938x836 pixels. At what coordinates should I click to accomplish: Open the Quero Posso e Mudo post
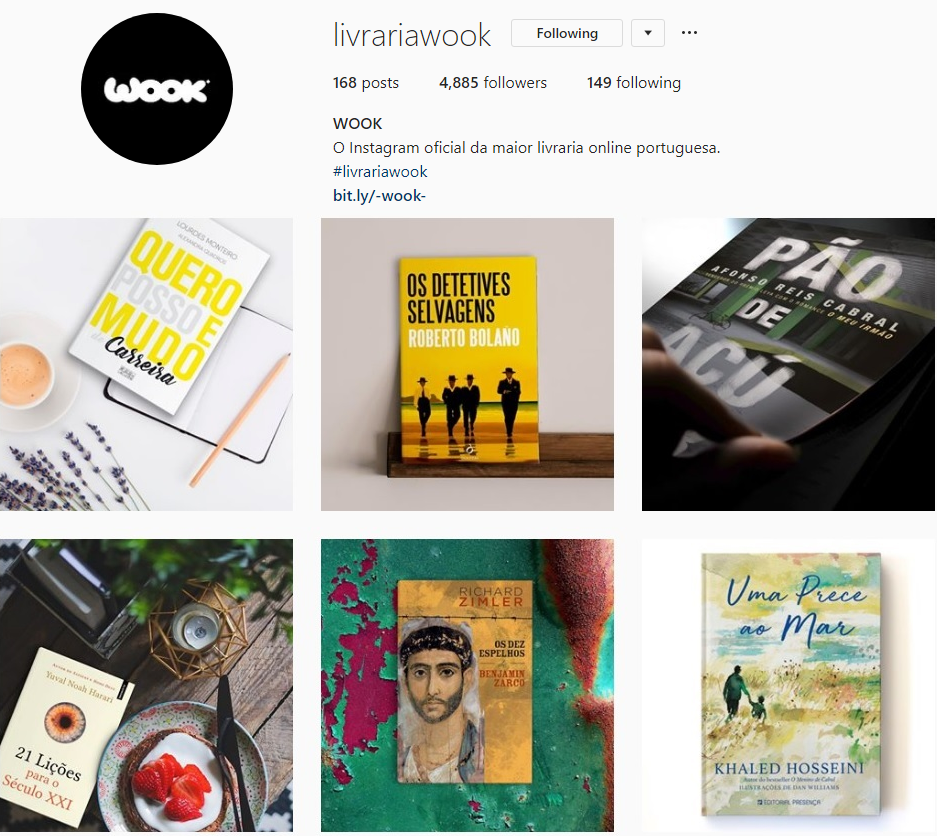[x=147, y=364]
